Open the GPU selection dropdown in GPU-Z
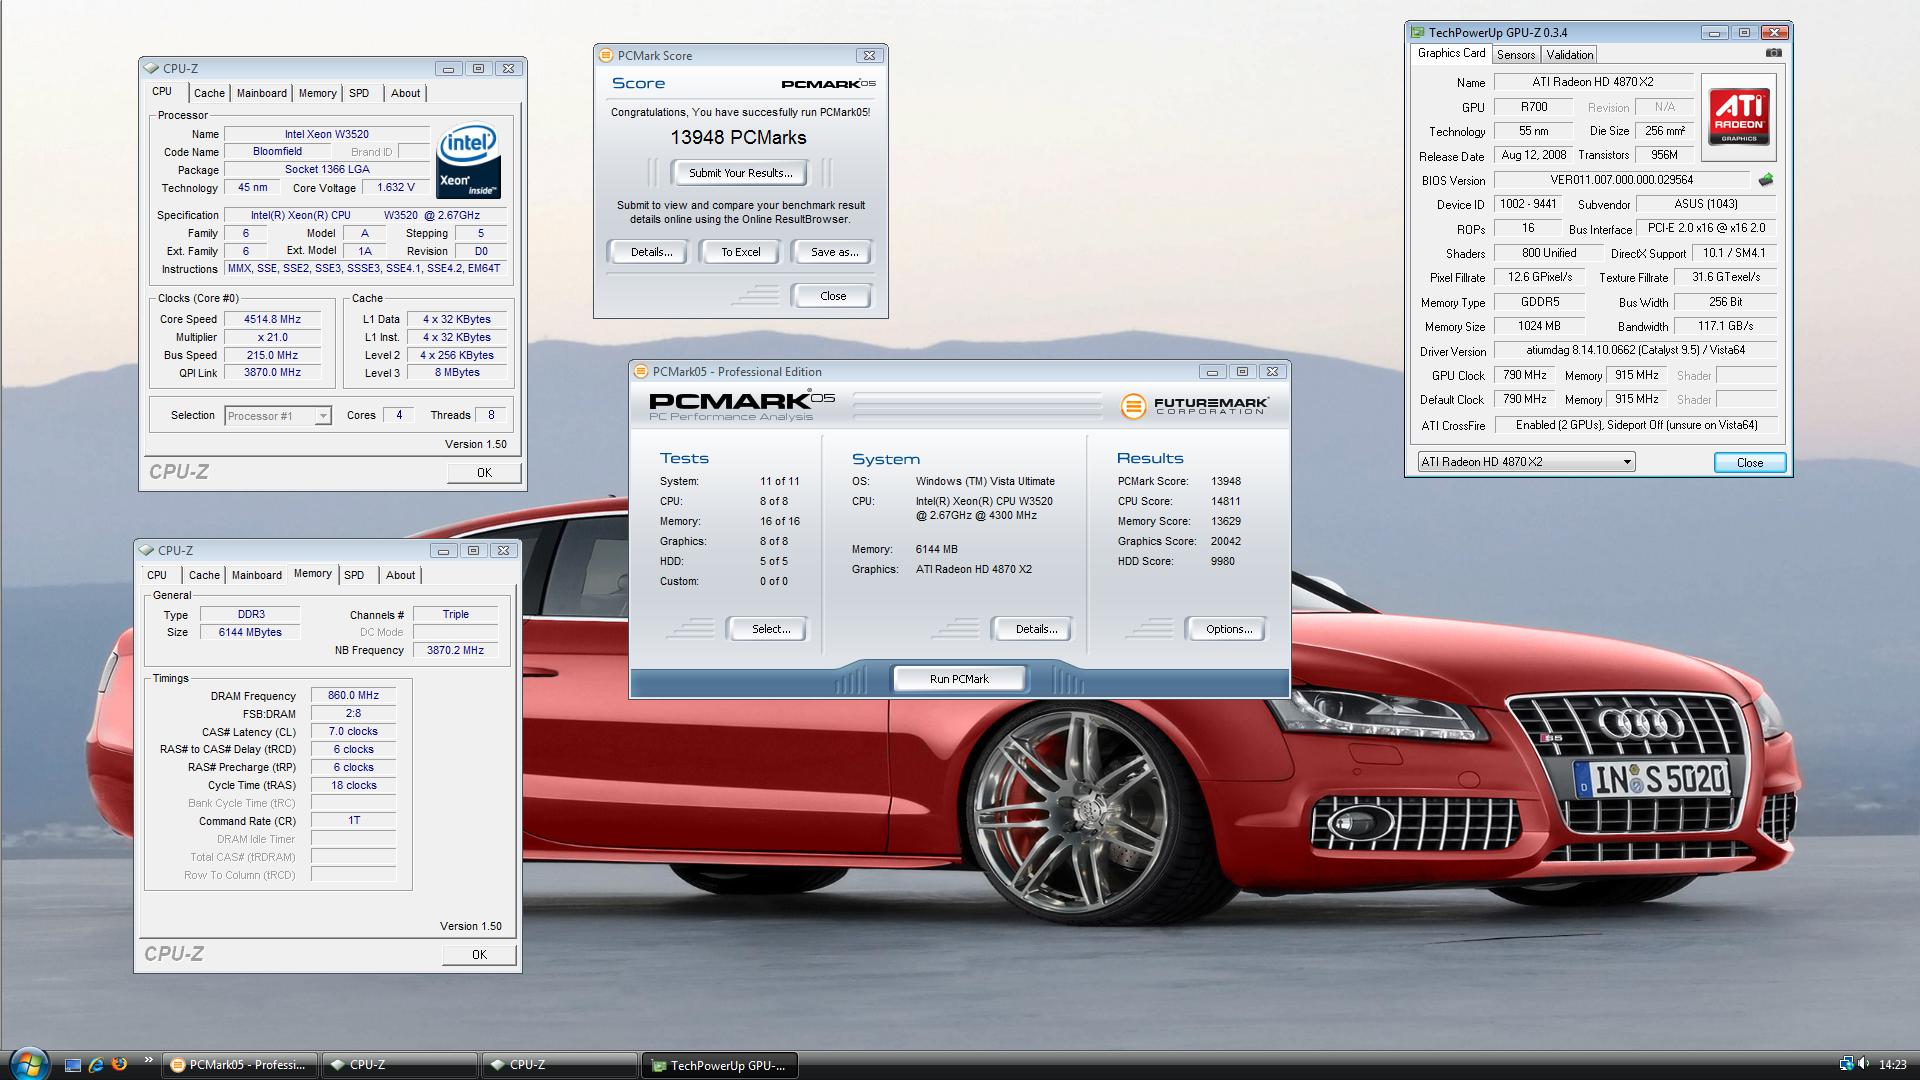This screenshot has height=1080, width=1920. 1527,462
